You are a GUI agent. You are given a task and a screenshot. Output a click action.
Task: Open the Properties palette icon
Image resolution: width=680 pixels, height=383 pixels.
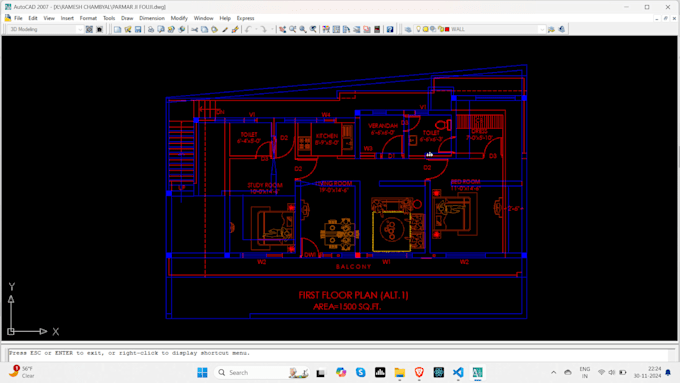(326, 29)
